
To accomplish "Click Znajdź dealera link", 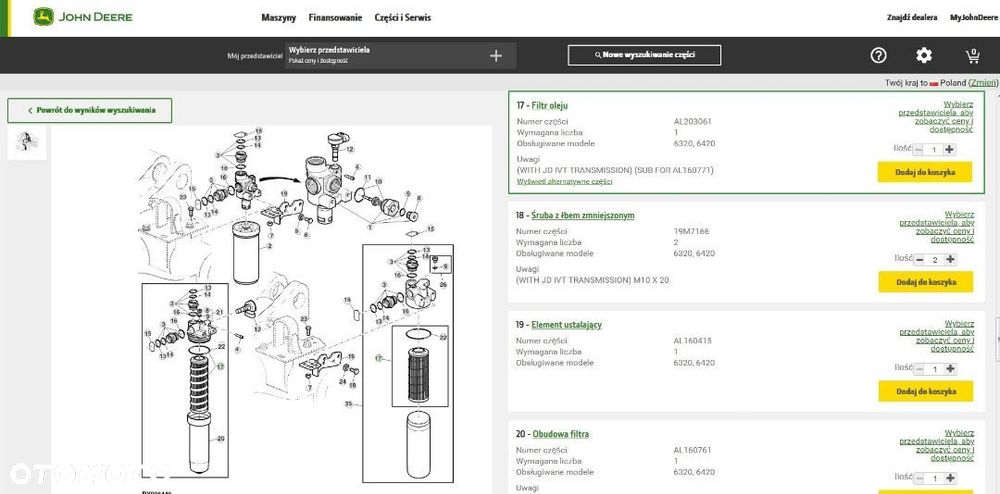I will tap(912, 18).
